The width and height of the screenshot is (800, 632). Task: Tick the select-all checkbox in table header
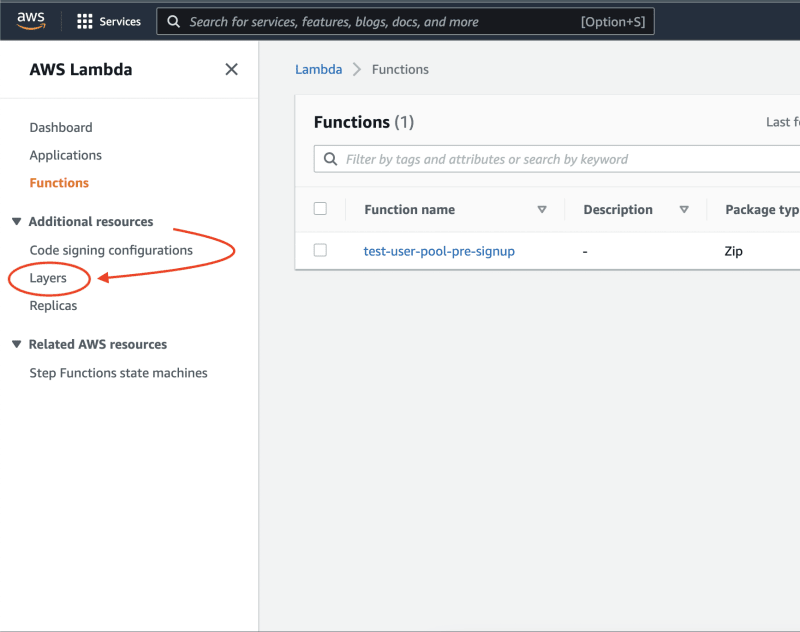(320, 209)
